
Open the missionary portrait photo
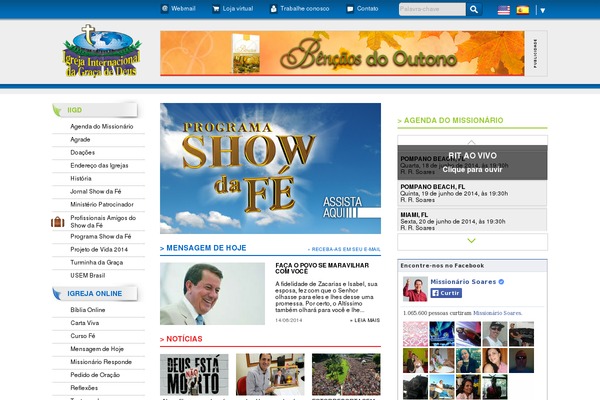pyautogui.click(x=212, y=294)
